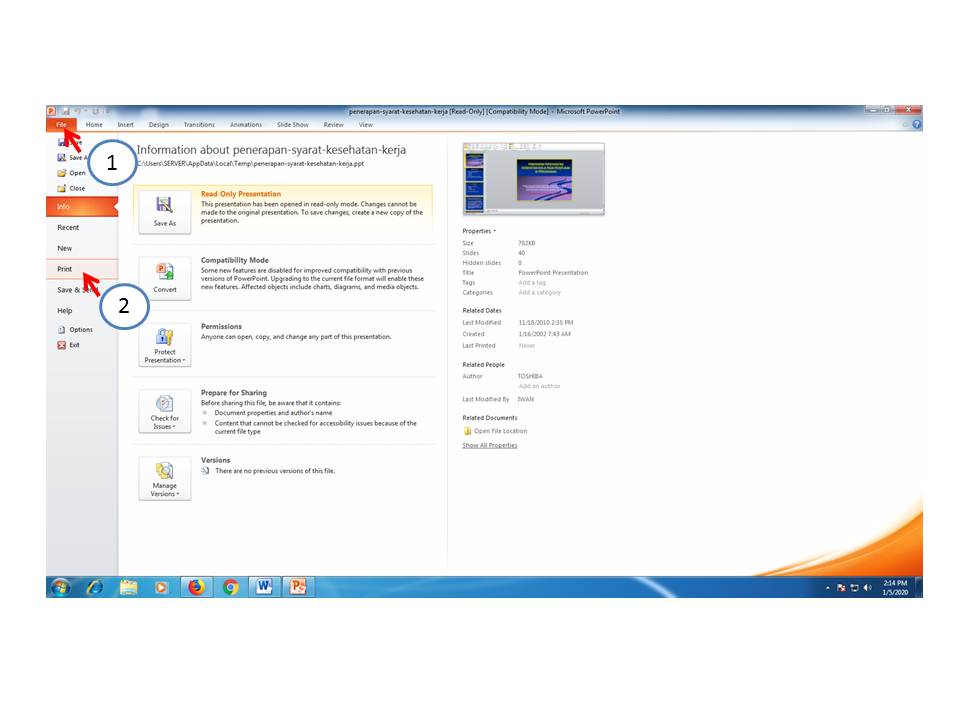960x720 pixels.
Task: Switch to the Slide Show tab
Action: point(293,125)
